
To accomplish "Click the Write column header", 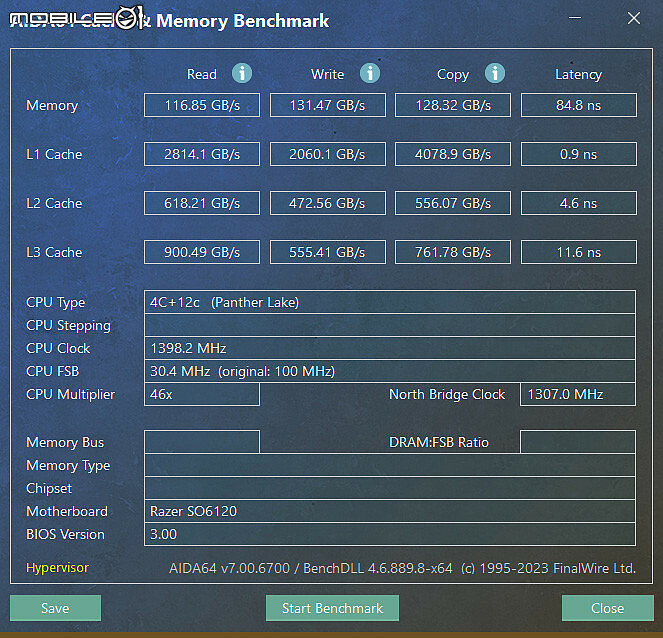I will [327, 74].
